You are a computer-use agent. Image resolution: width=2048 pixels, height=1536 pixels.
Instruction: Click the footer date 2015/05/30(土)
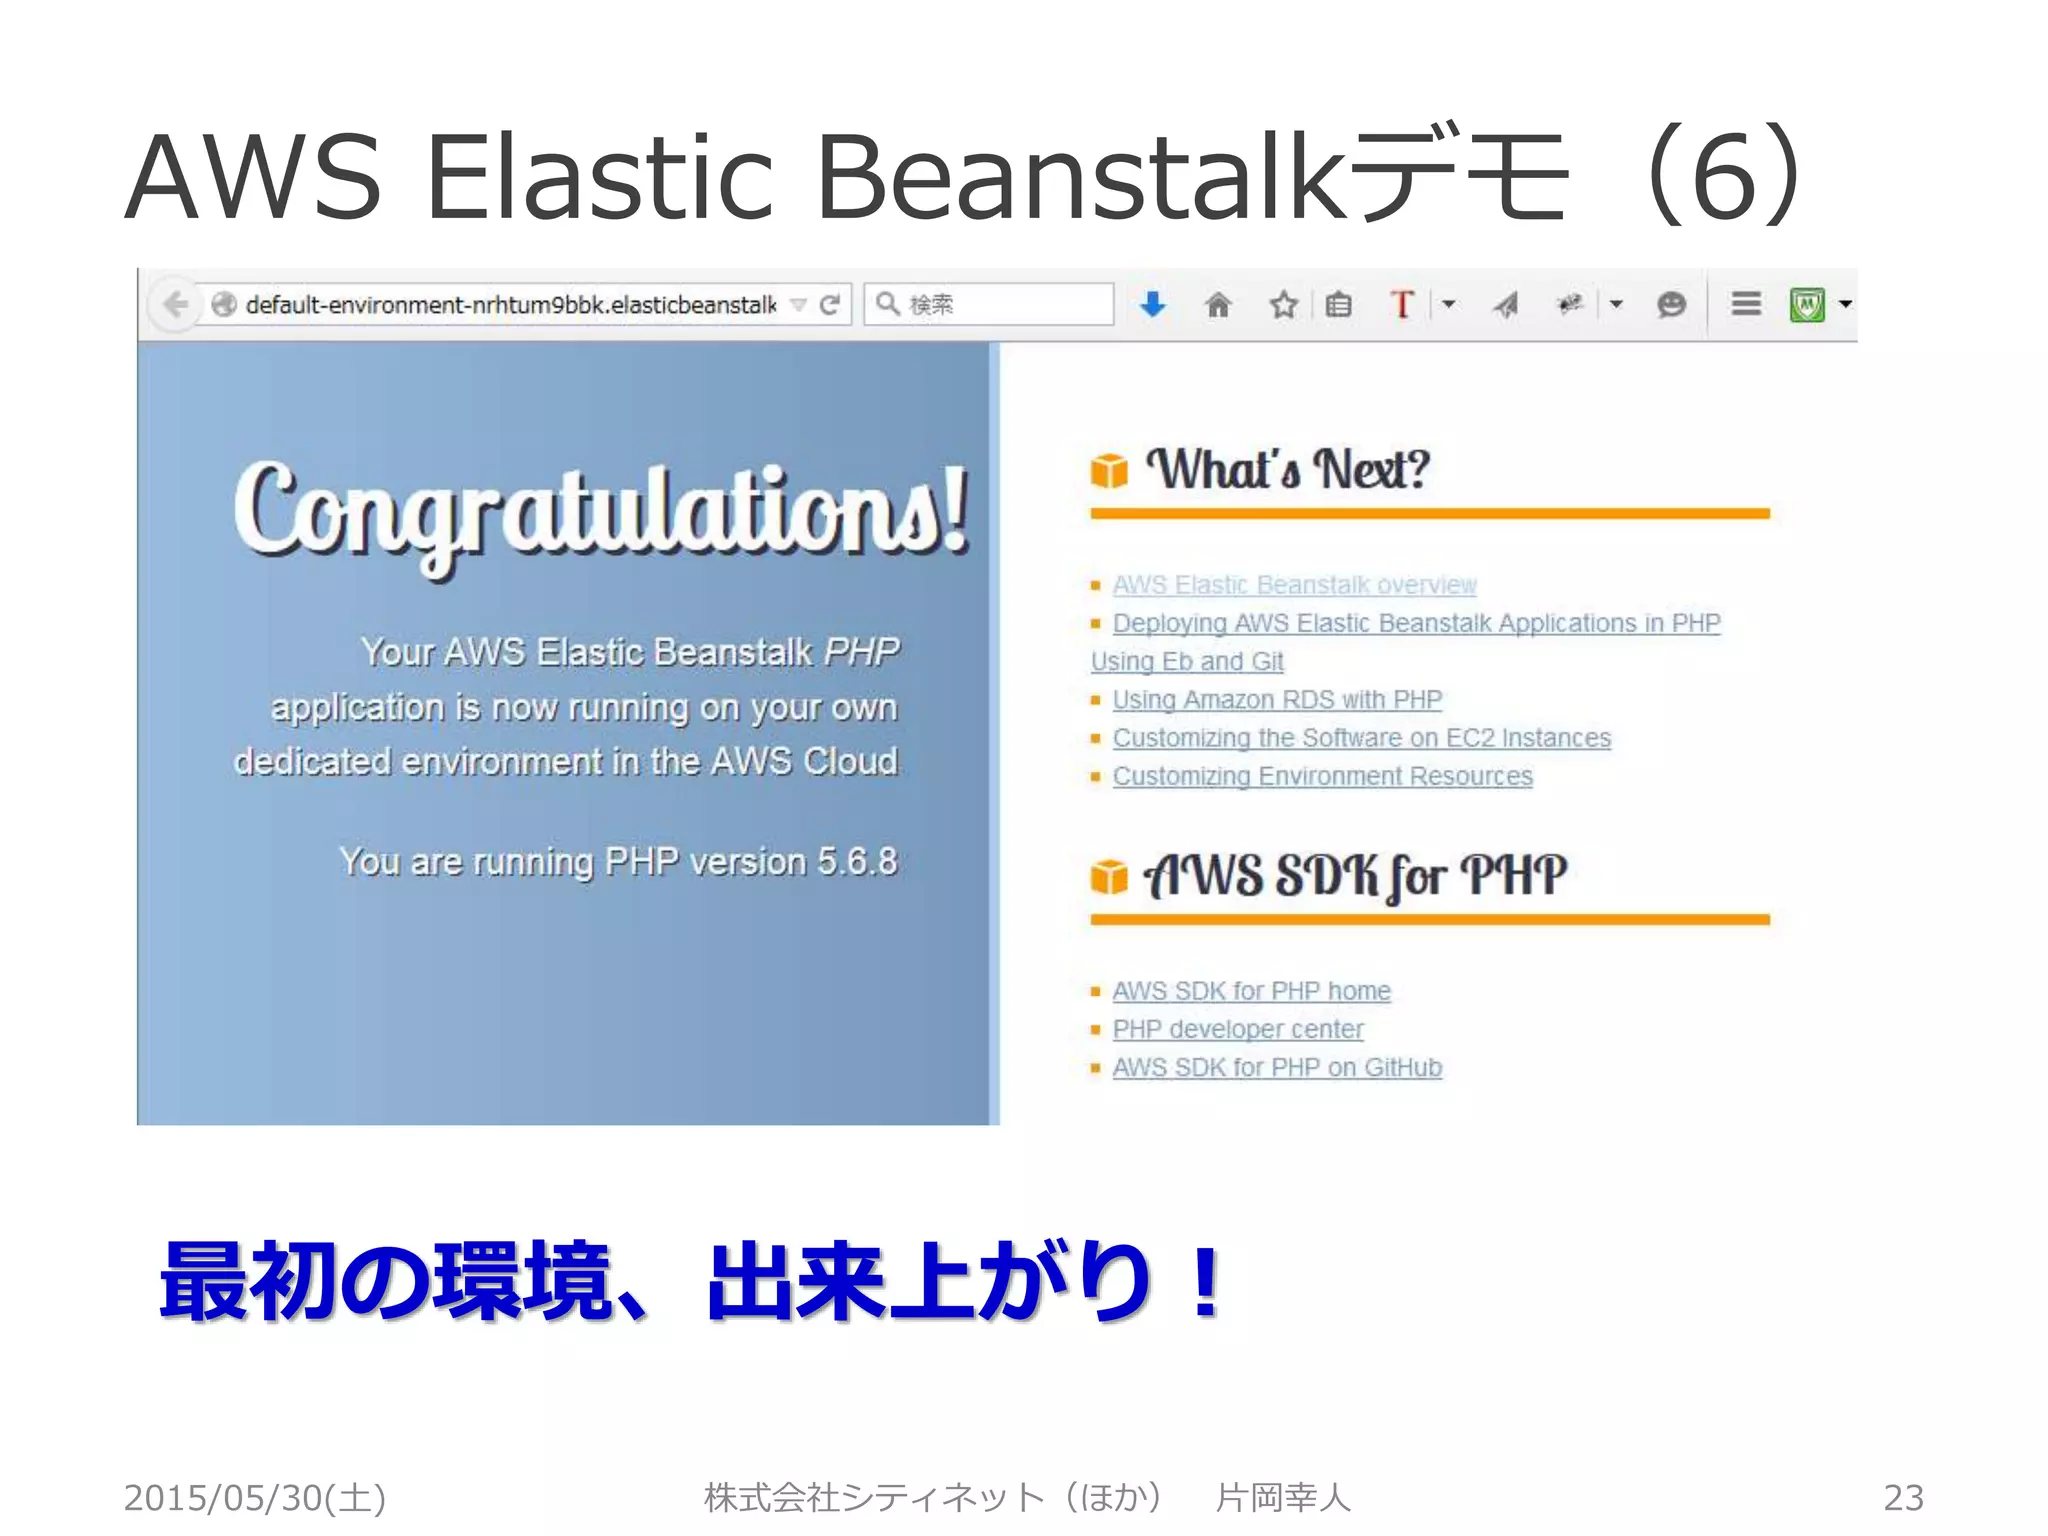254,1497
